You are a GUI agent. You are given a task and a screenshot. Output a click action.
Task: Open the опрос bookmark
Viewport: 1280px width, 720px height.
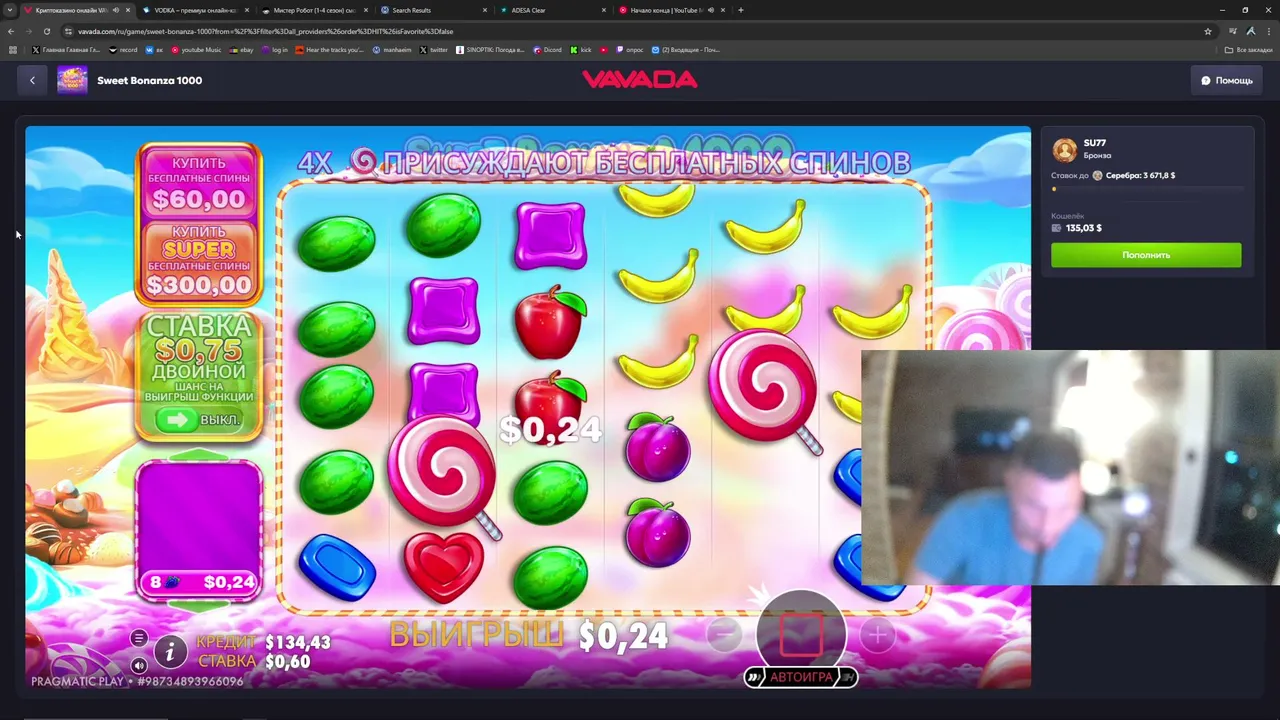coord(630,50)
